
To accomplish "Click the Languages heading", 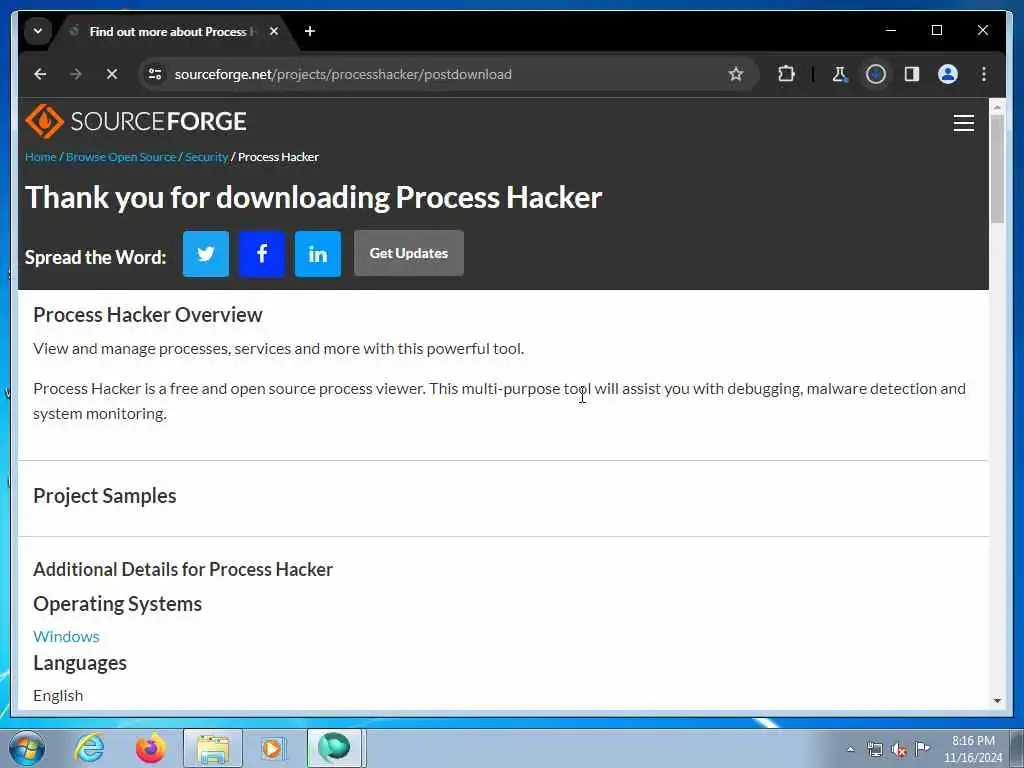I will click(80, 663).
